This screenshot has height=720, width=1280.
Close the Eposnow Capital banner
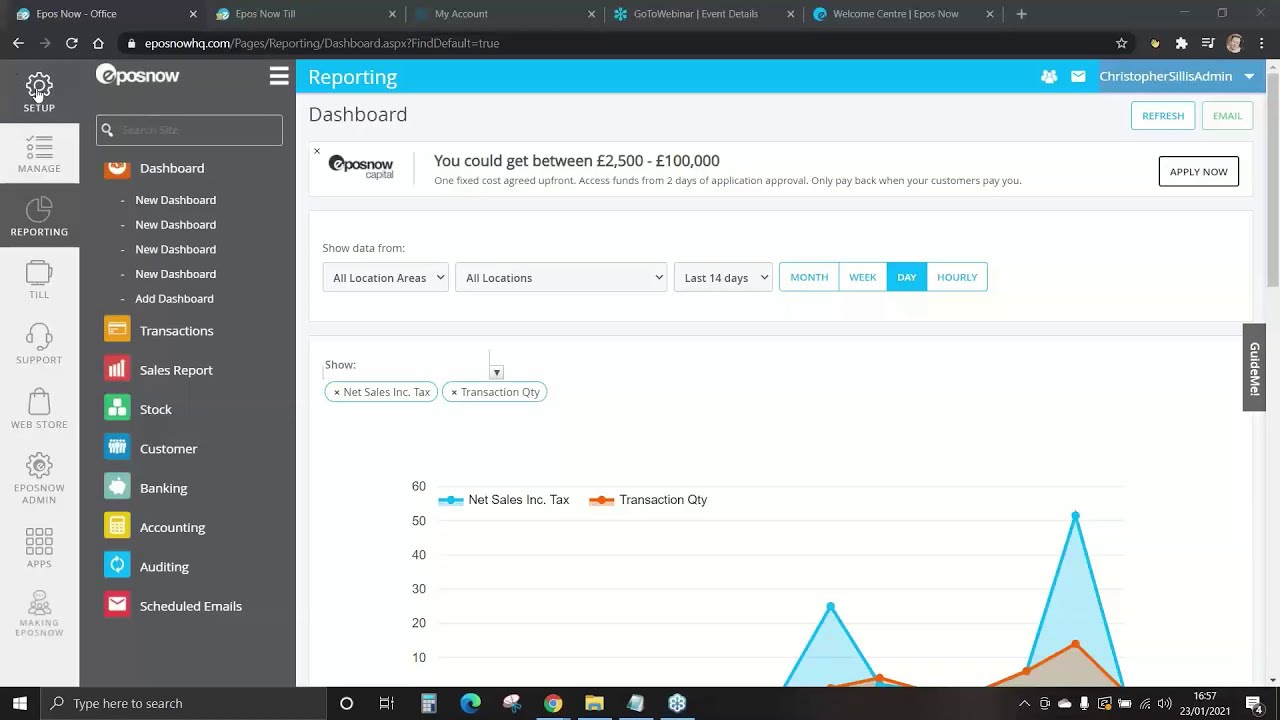[x=317, y=152]
